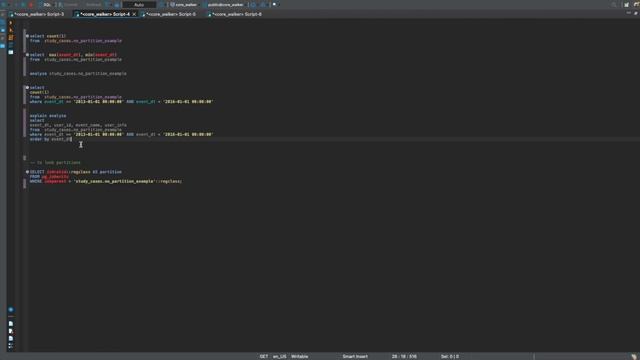
Task: Click the Writable status indicator
Action: [300, 356]
